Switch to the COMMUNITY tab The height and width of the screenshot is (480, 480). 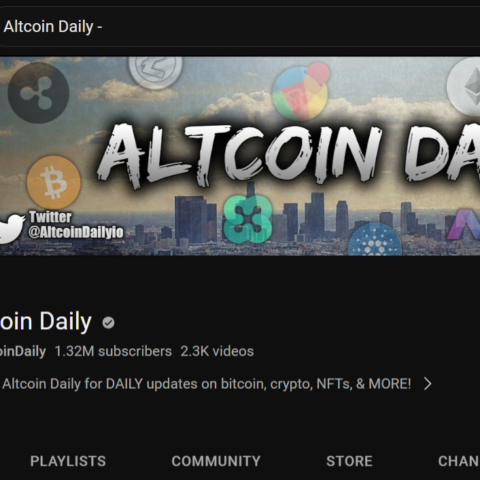[x=216, y=461]
